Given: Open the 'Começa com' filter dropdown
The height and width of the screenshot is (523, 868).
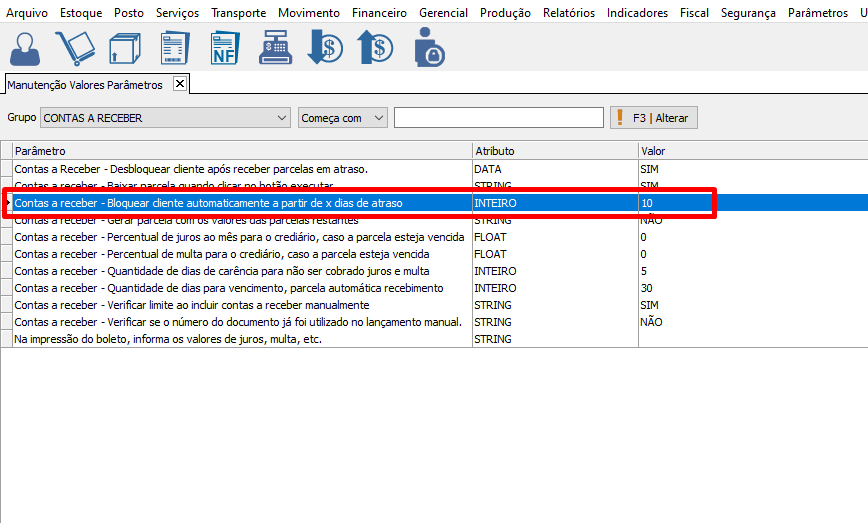Looking at the screenshot, I should (378, 118).
